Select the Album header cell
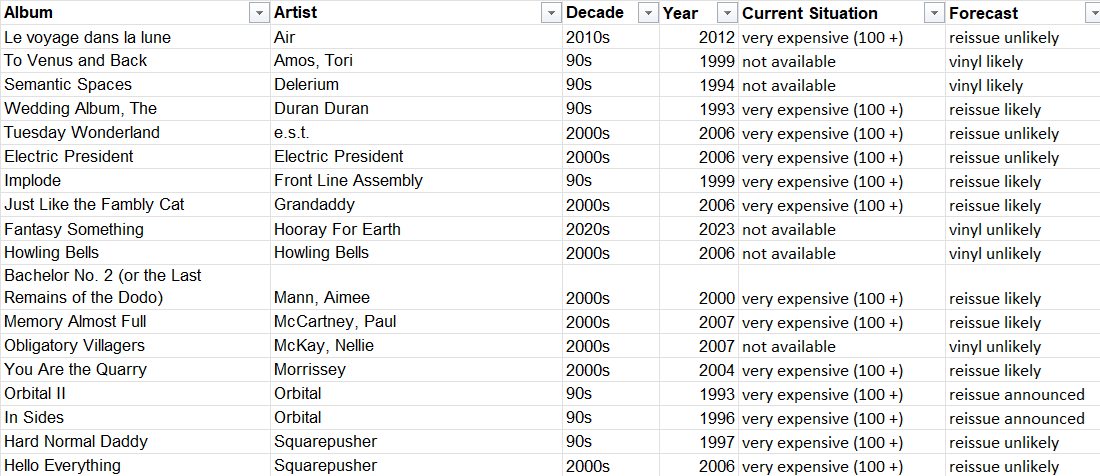1100x476 pixels. (x=135, y=13)
